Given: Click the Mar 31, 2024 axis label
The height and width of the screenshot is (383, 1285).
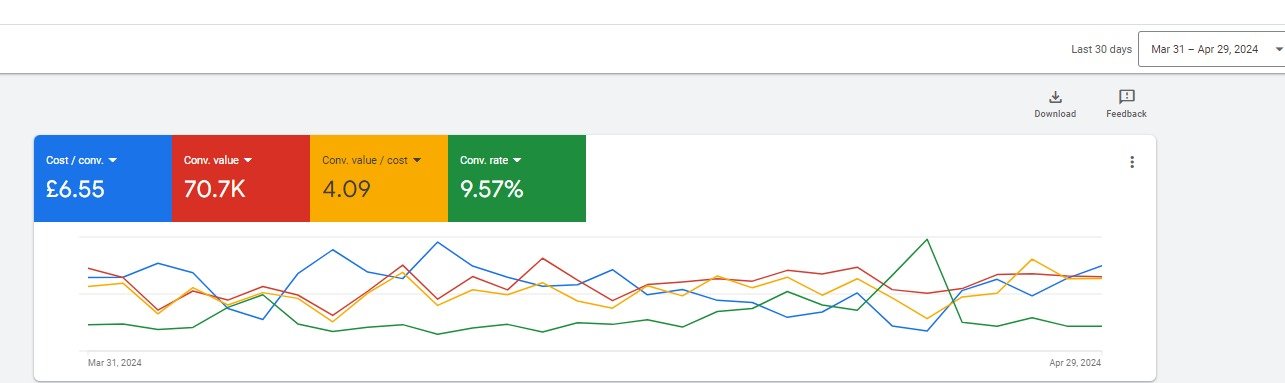Looking at the screenshot, I should click(115, 363).
